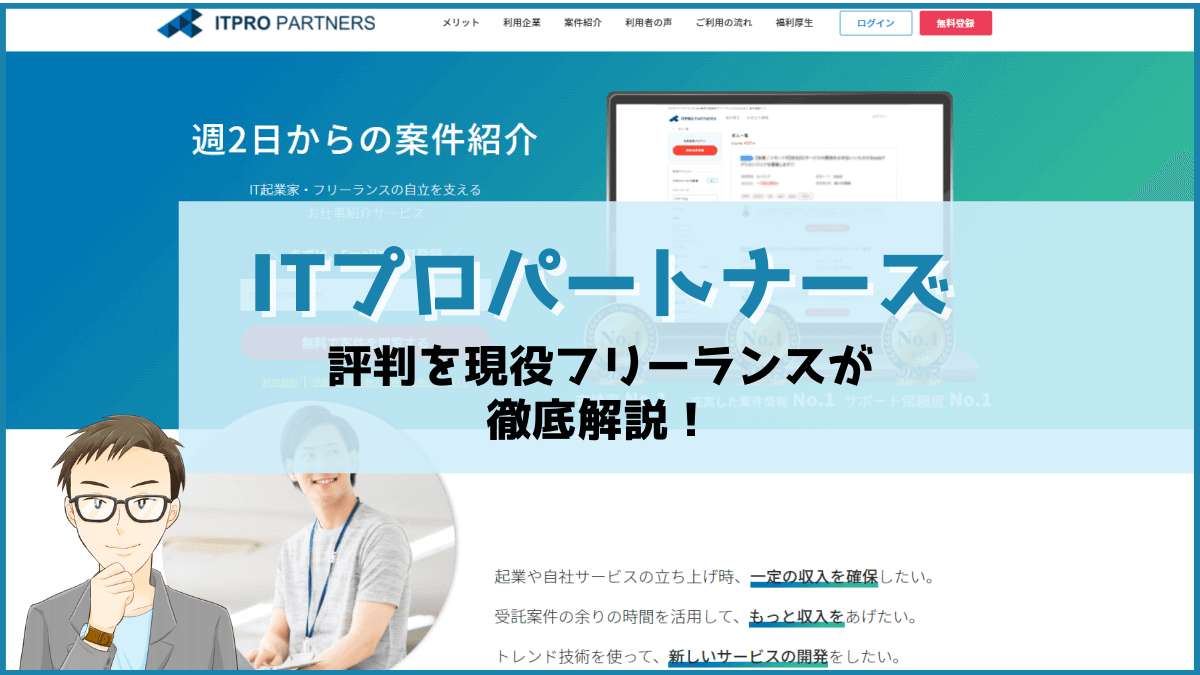Click the ITPRO PARTNERS logo
The height and width of the screenshot is (675, 1200).
tap(267, 23)
